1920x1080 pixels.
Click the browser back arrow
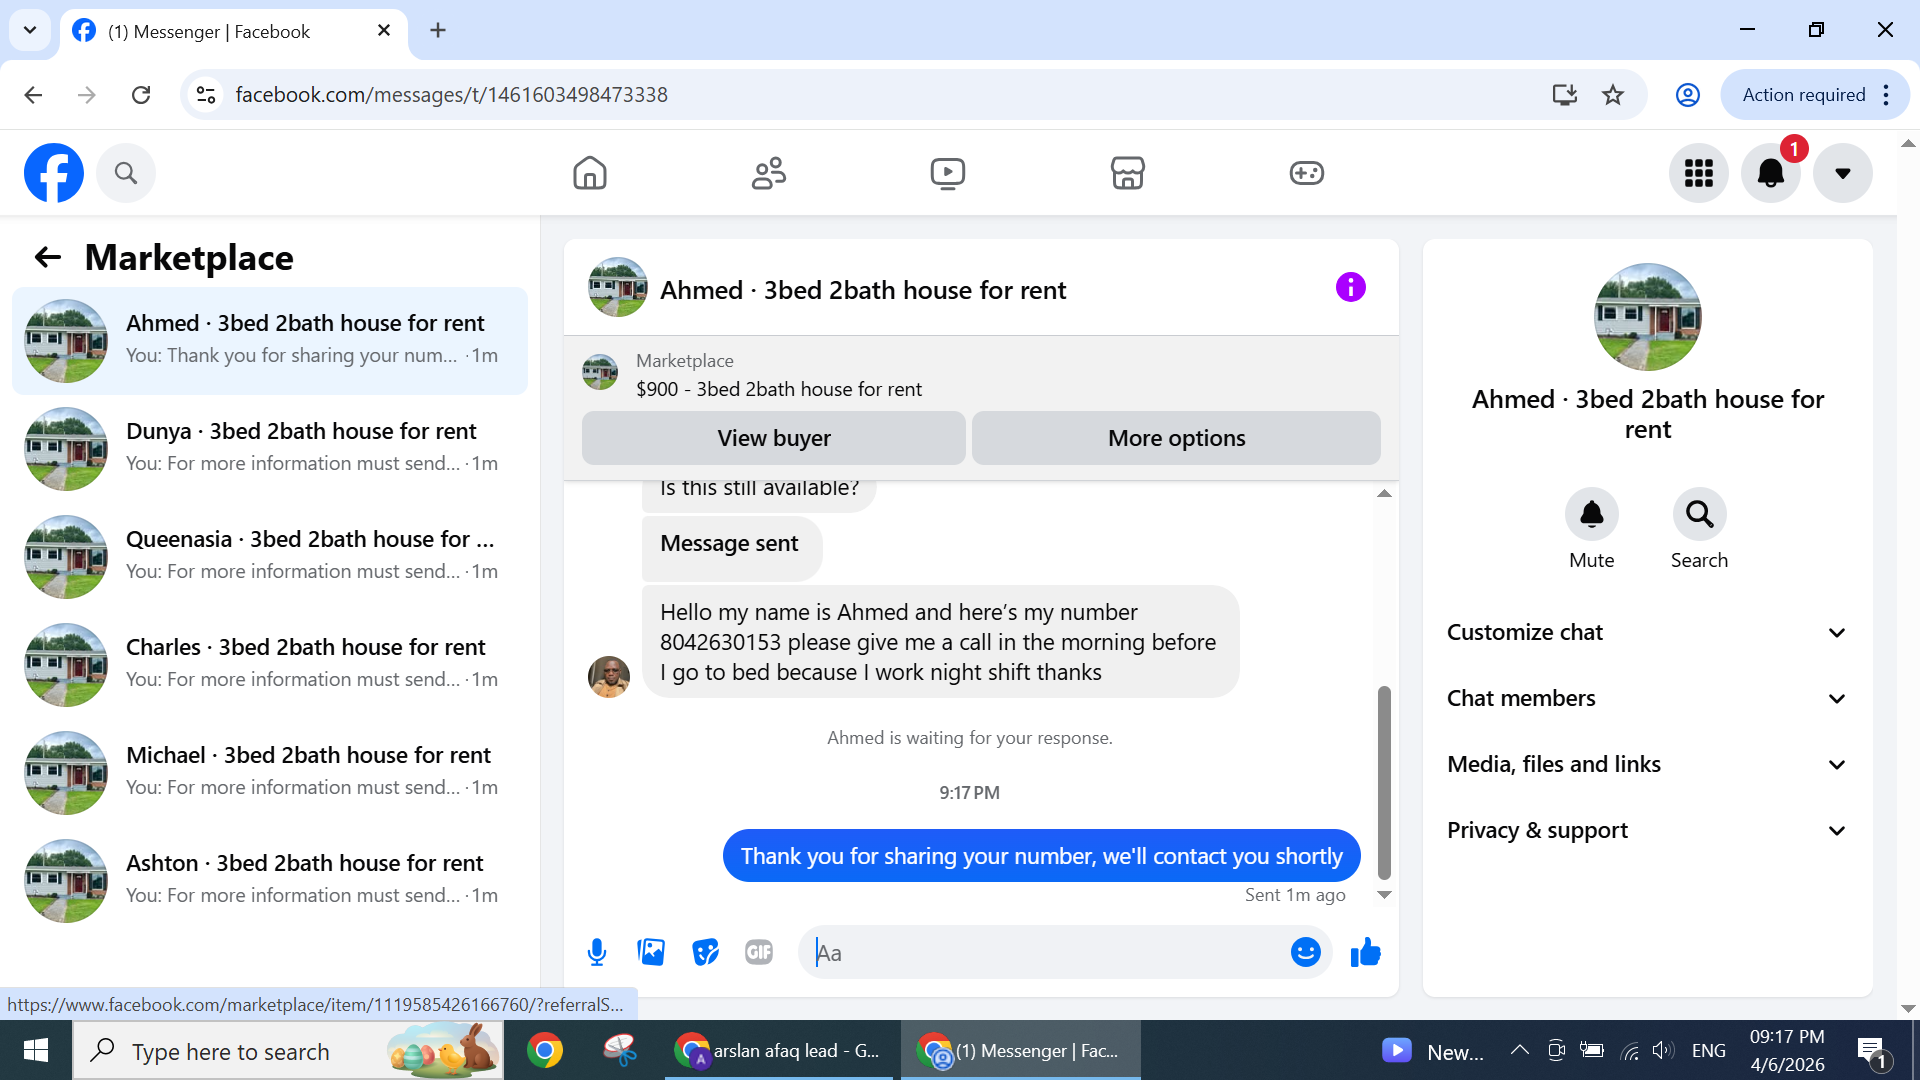tap(33, 95)
